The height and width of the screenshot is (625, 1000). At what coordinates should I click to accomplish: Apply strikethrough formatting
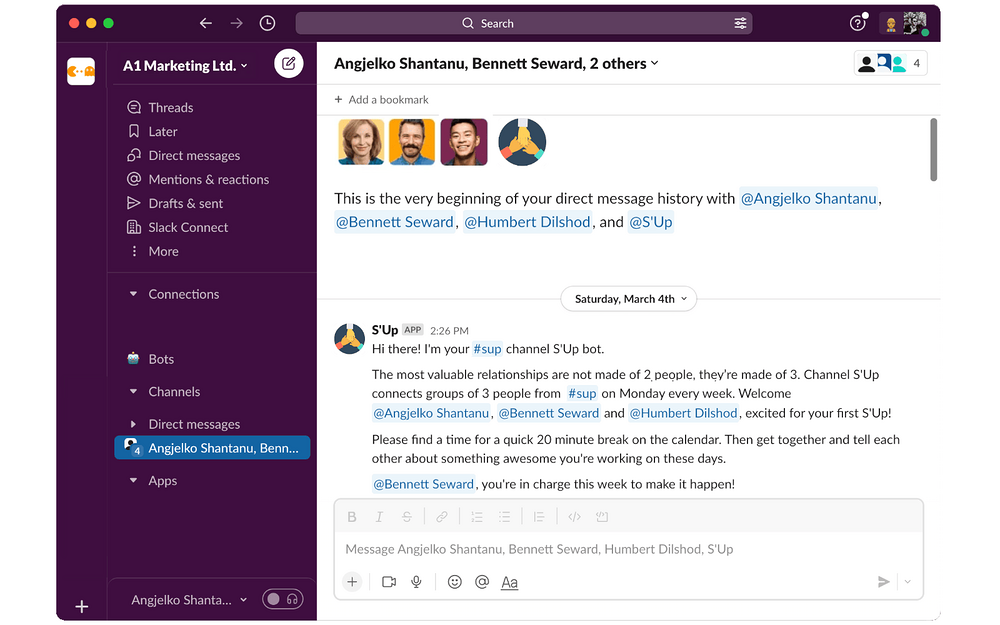pyautogui.click(x=406, y=517)
